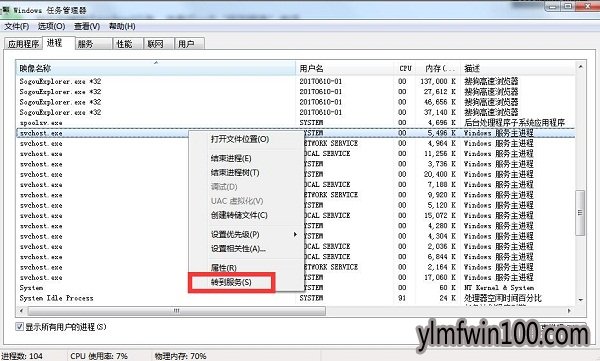Sort by 映像名称 column header
This screenshot has height=361, width=600.
click(x=156, y=68)
